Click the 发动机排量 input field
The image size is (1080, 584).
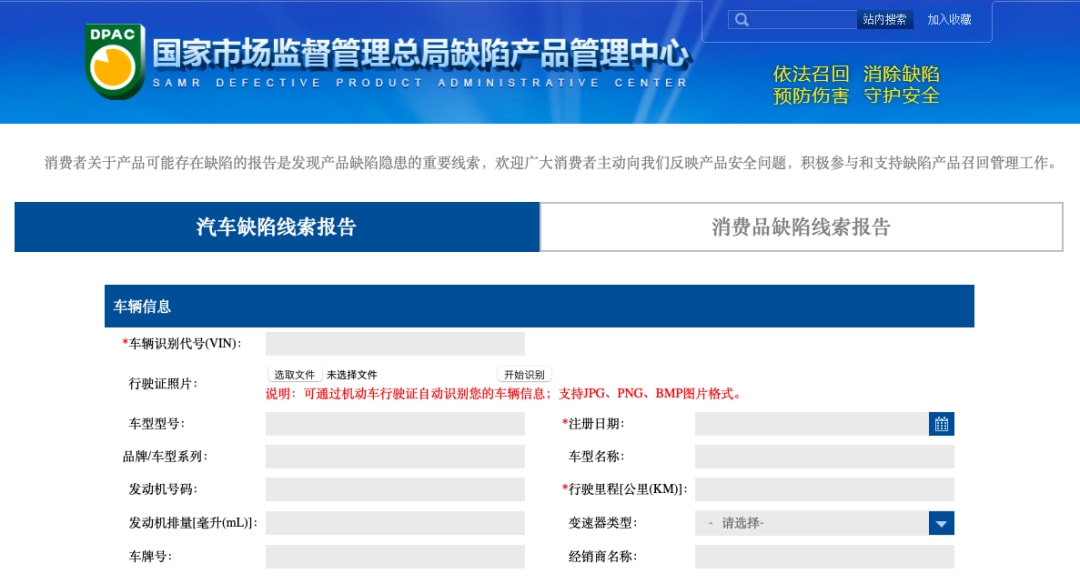(395, 523)
